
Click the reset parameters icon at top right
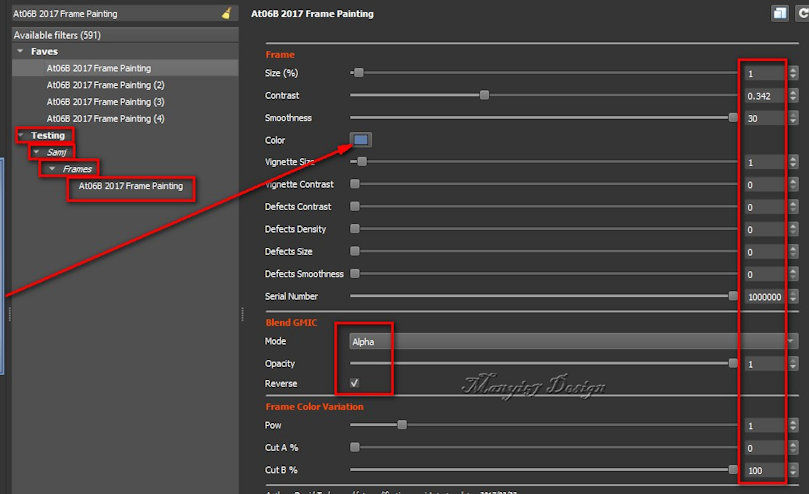(800, 14)
